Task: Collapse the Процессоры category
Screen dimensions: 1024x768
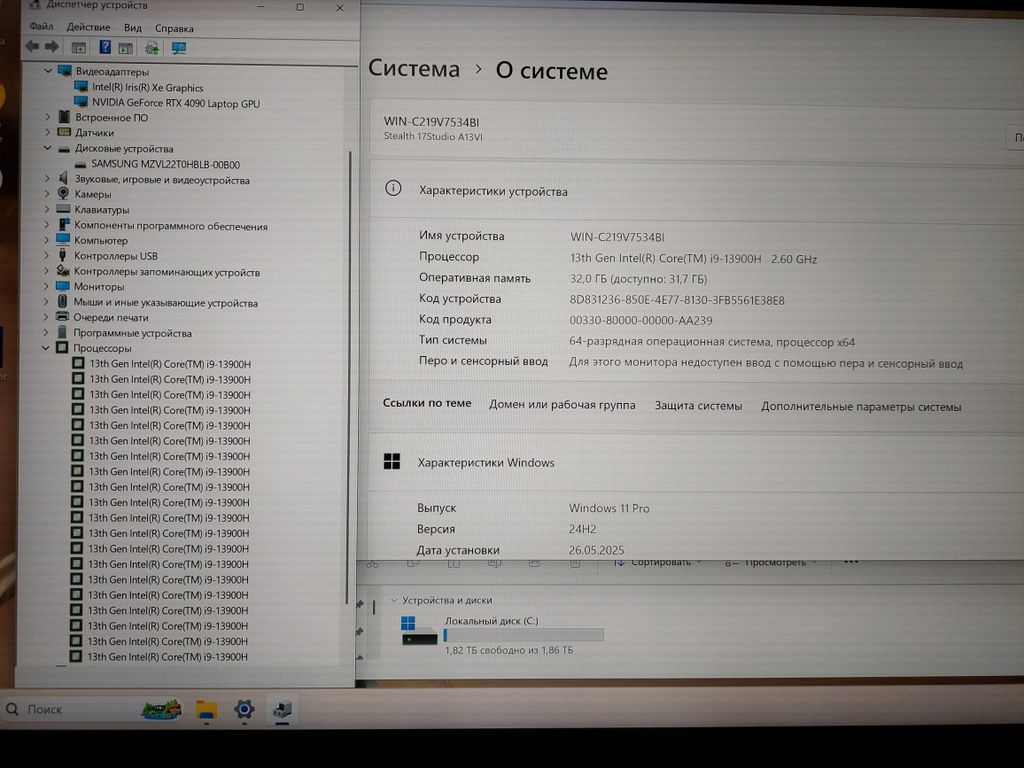Action: 45,348
